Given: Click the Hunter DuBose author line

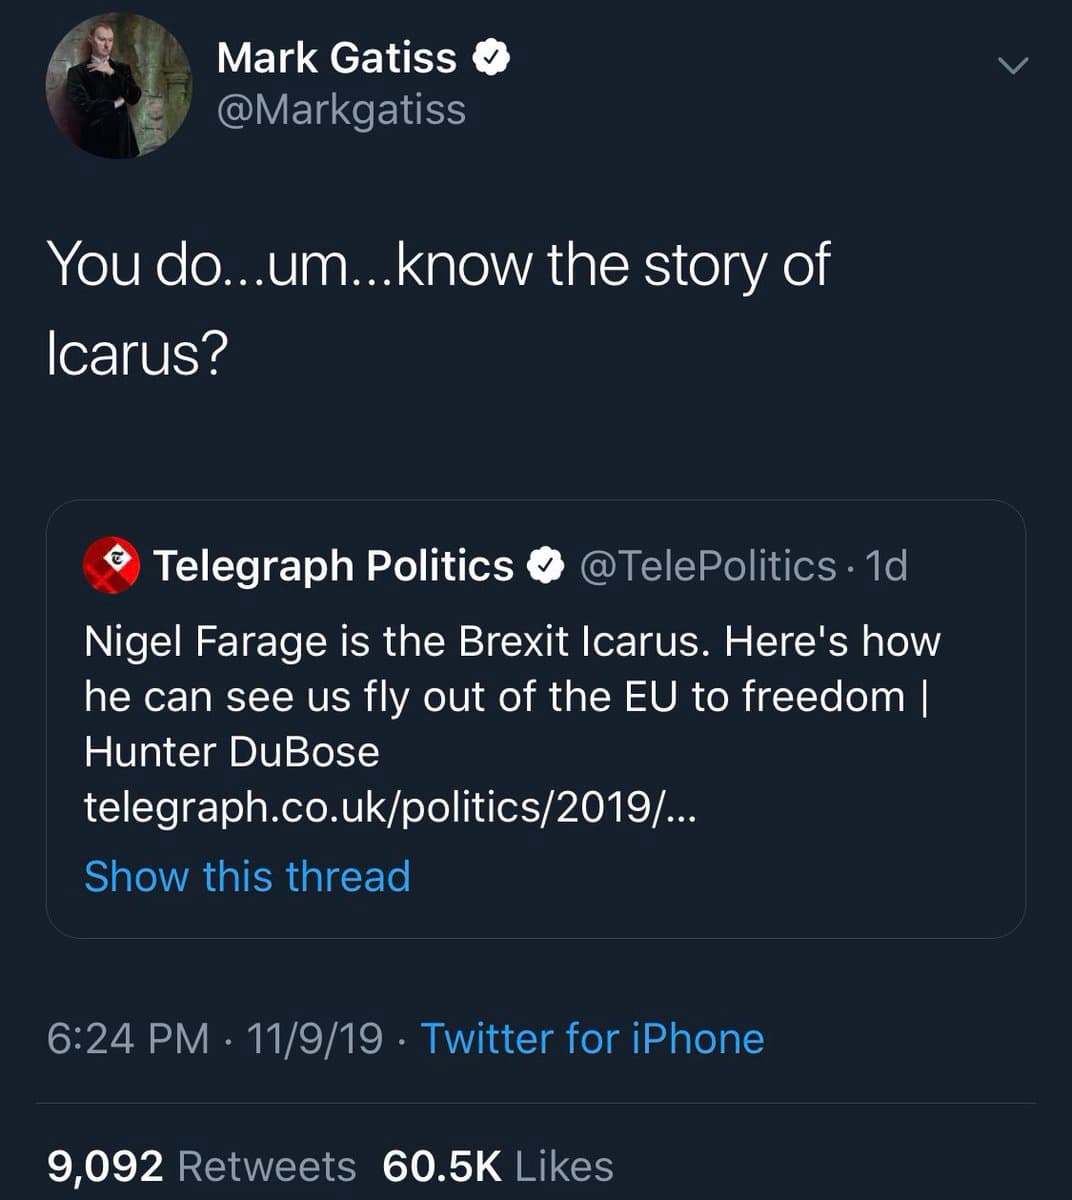Looking at the screenshot, I should tap(232, 752).
